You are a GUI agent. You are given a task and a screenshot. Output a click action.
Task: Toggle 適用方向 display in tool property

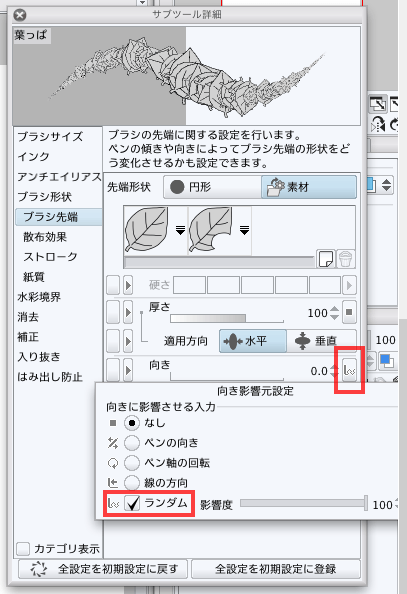click(x=113, y=341)
